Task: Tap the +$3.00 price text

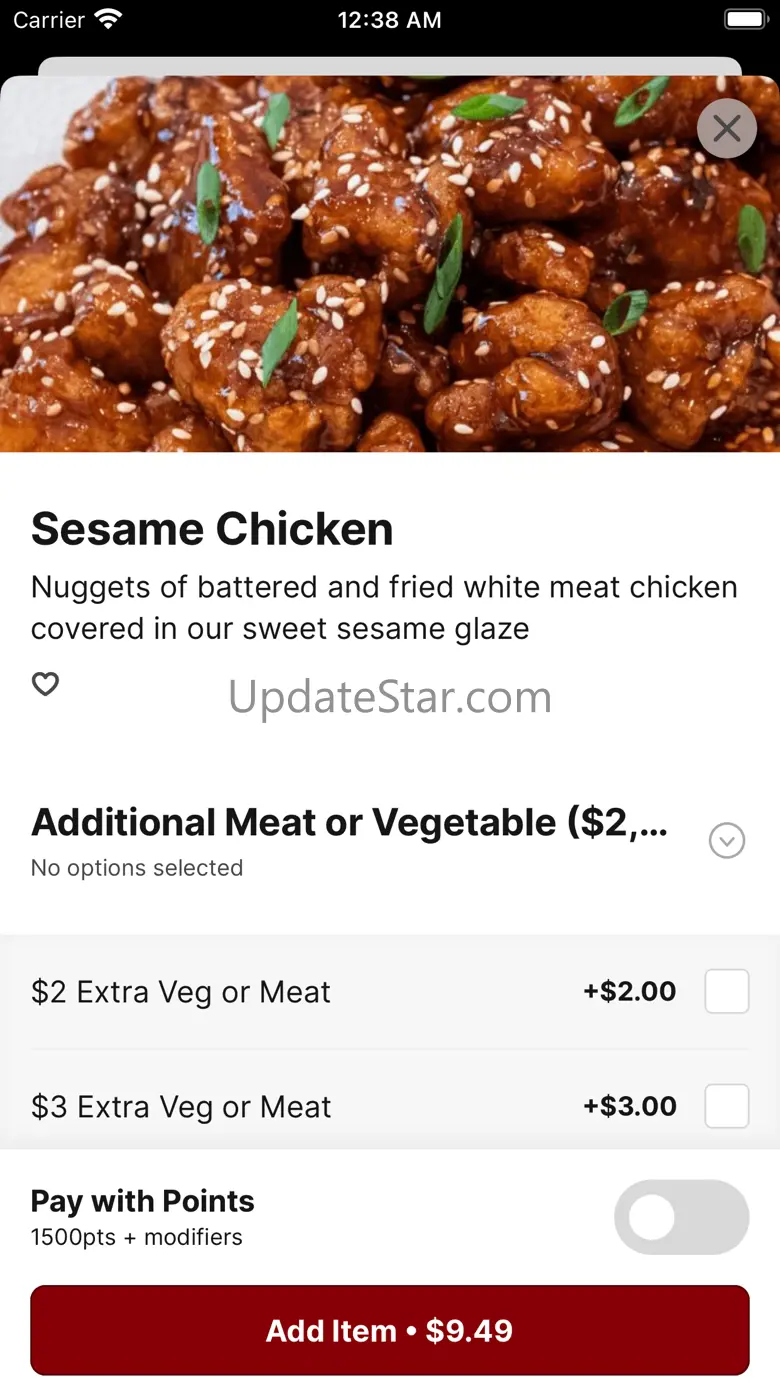Action: coord(629,1106)
